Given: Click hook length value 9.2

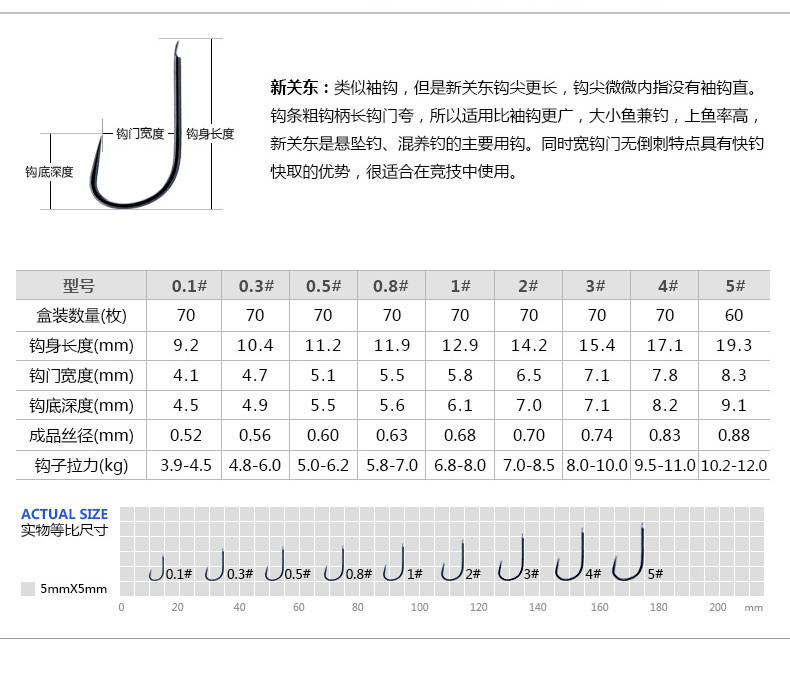Looking at the screenshot, I should click(x=186, y=346).
